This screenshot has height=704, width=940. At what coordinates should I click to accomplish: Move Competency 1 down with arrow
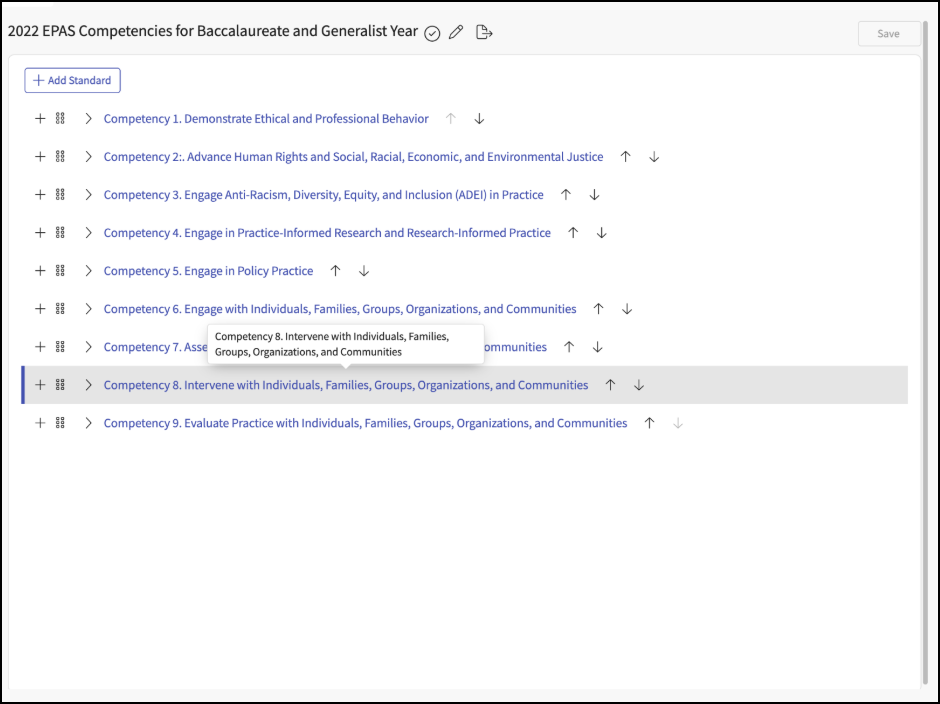tap(479, 119)
